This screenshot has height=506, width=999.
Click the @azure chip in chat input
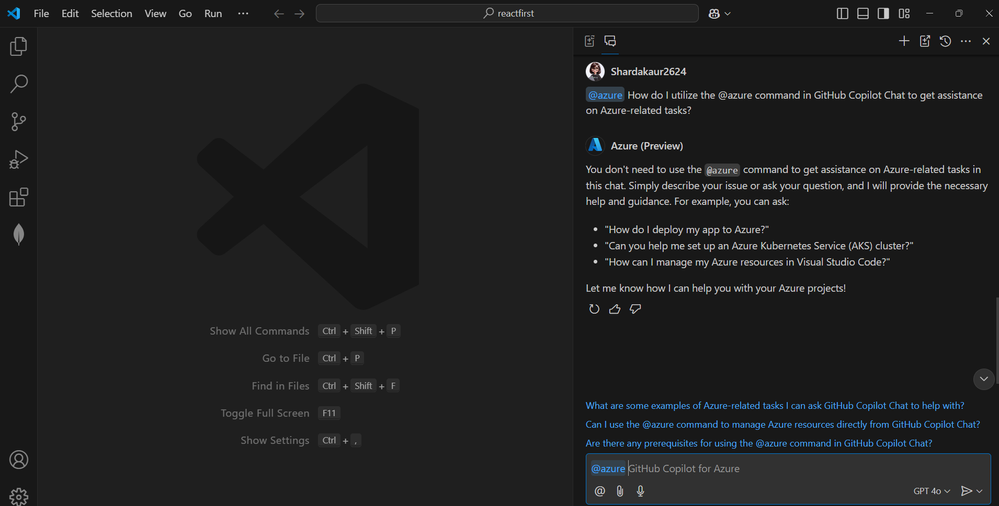tap(608, 468)
